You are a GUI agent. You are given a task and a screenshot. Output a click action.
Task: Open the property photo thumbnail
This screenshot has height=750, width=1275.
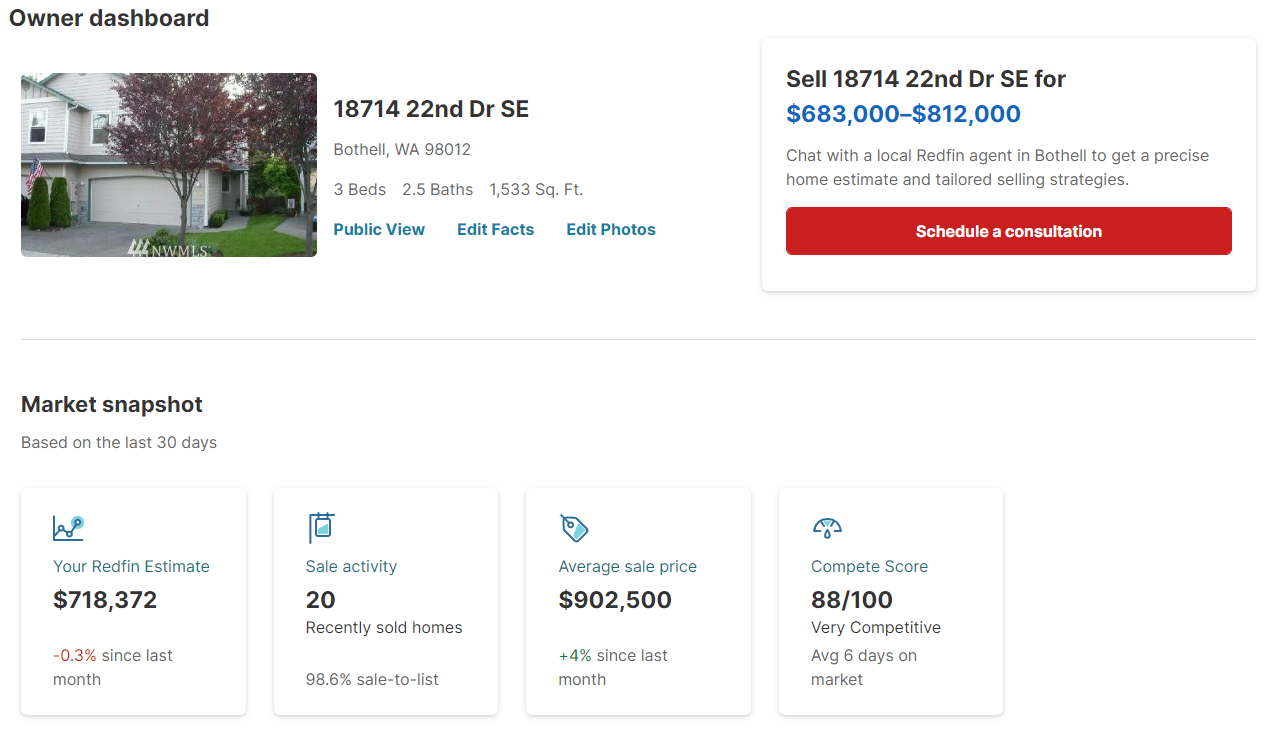169,165
